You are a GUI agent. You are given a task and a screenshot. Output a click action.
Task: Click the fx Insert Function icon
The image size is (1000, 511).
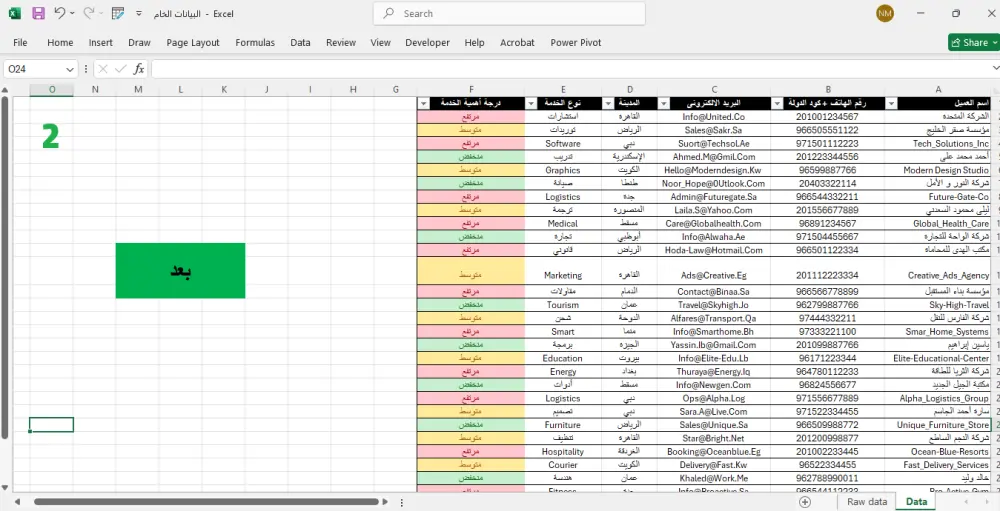[x=138, y=69]
